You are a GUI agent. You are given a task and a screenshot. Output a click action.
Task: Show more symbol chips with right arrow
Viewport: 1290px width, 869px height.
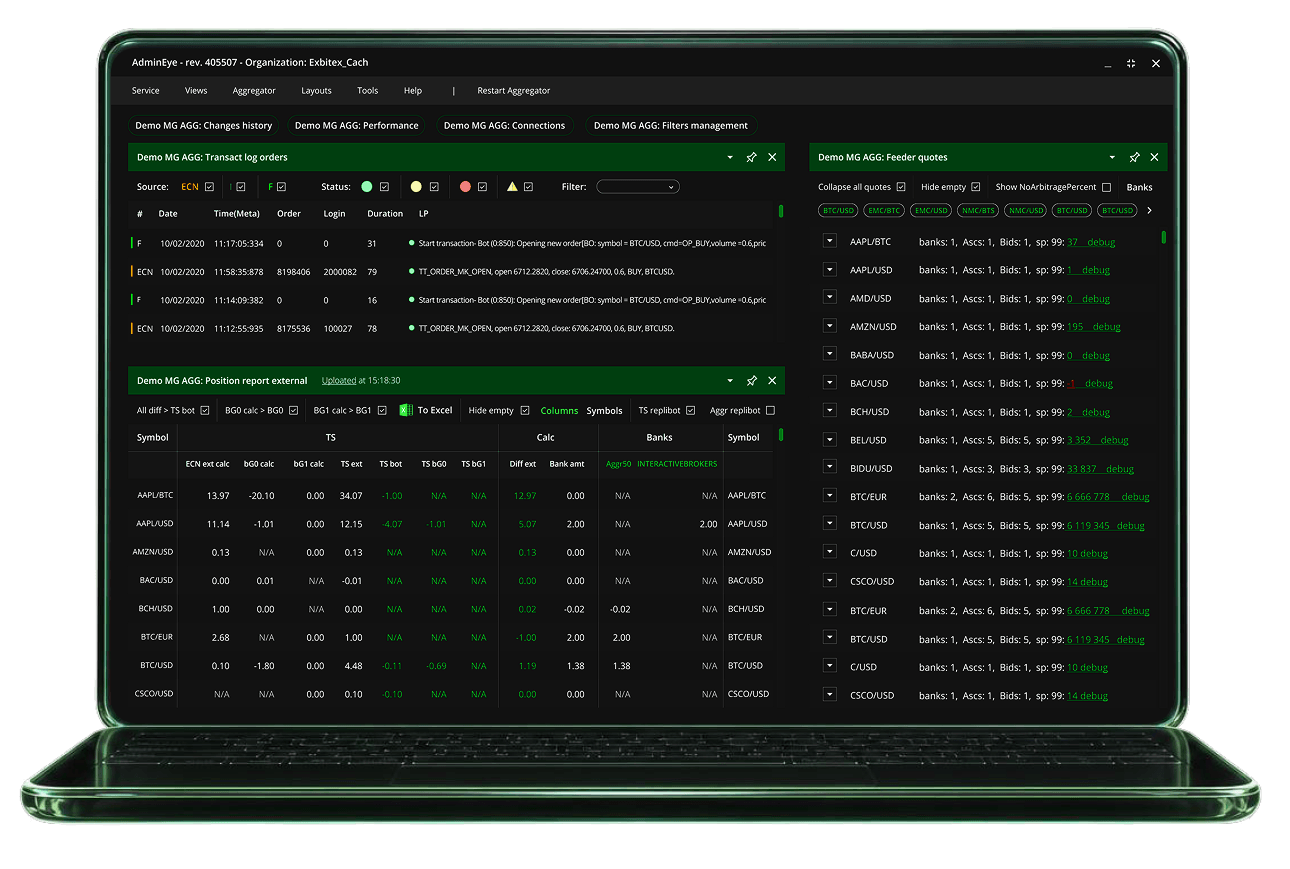coord(1149,210)
